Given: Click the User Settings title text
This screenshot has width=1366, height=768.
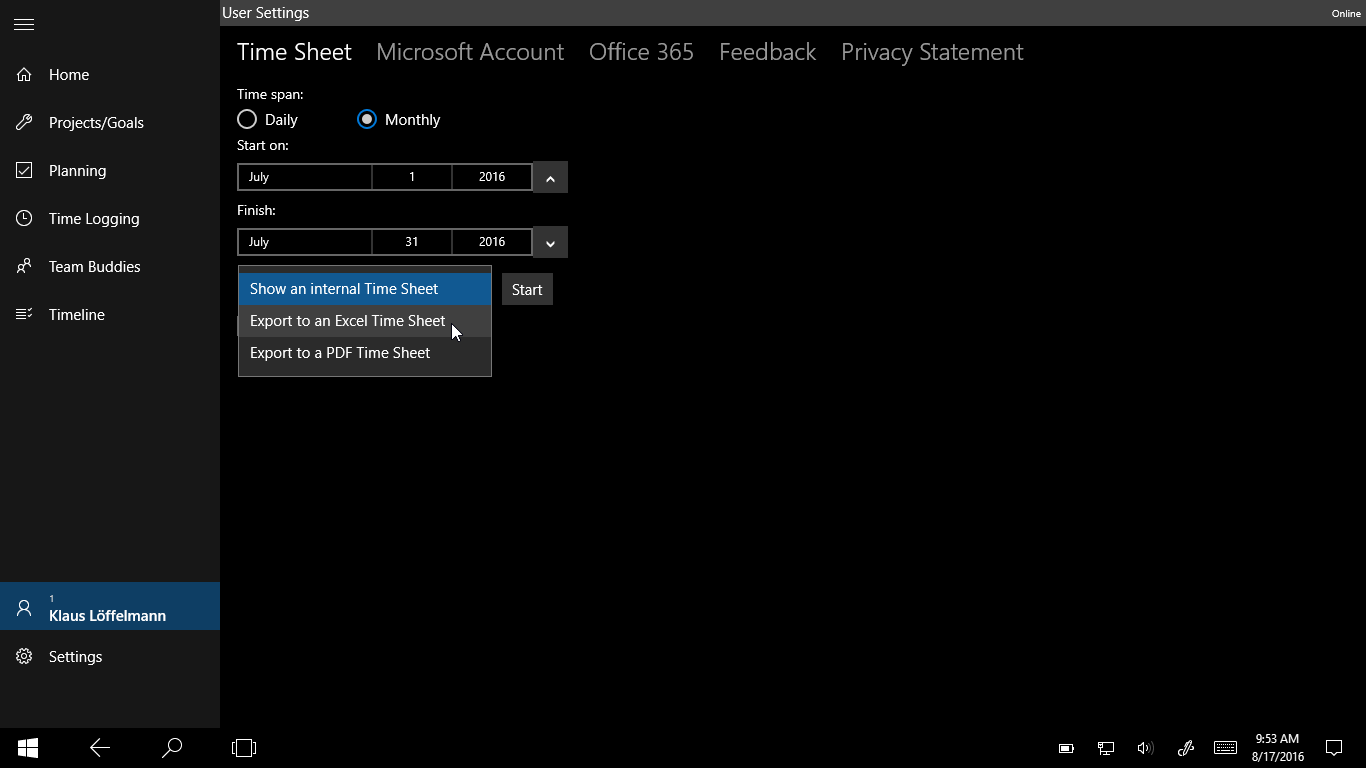Looking at the screenshot, I should pos(266,13).
